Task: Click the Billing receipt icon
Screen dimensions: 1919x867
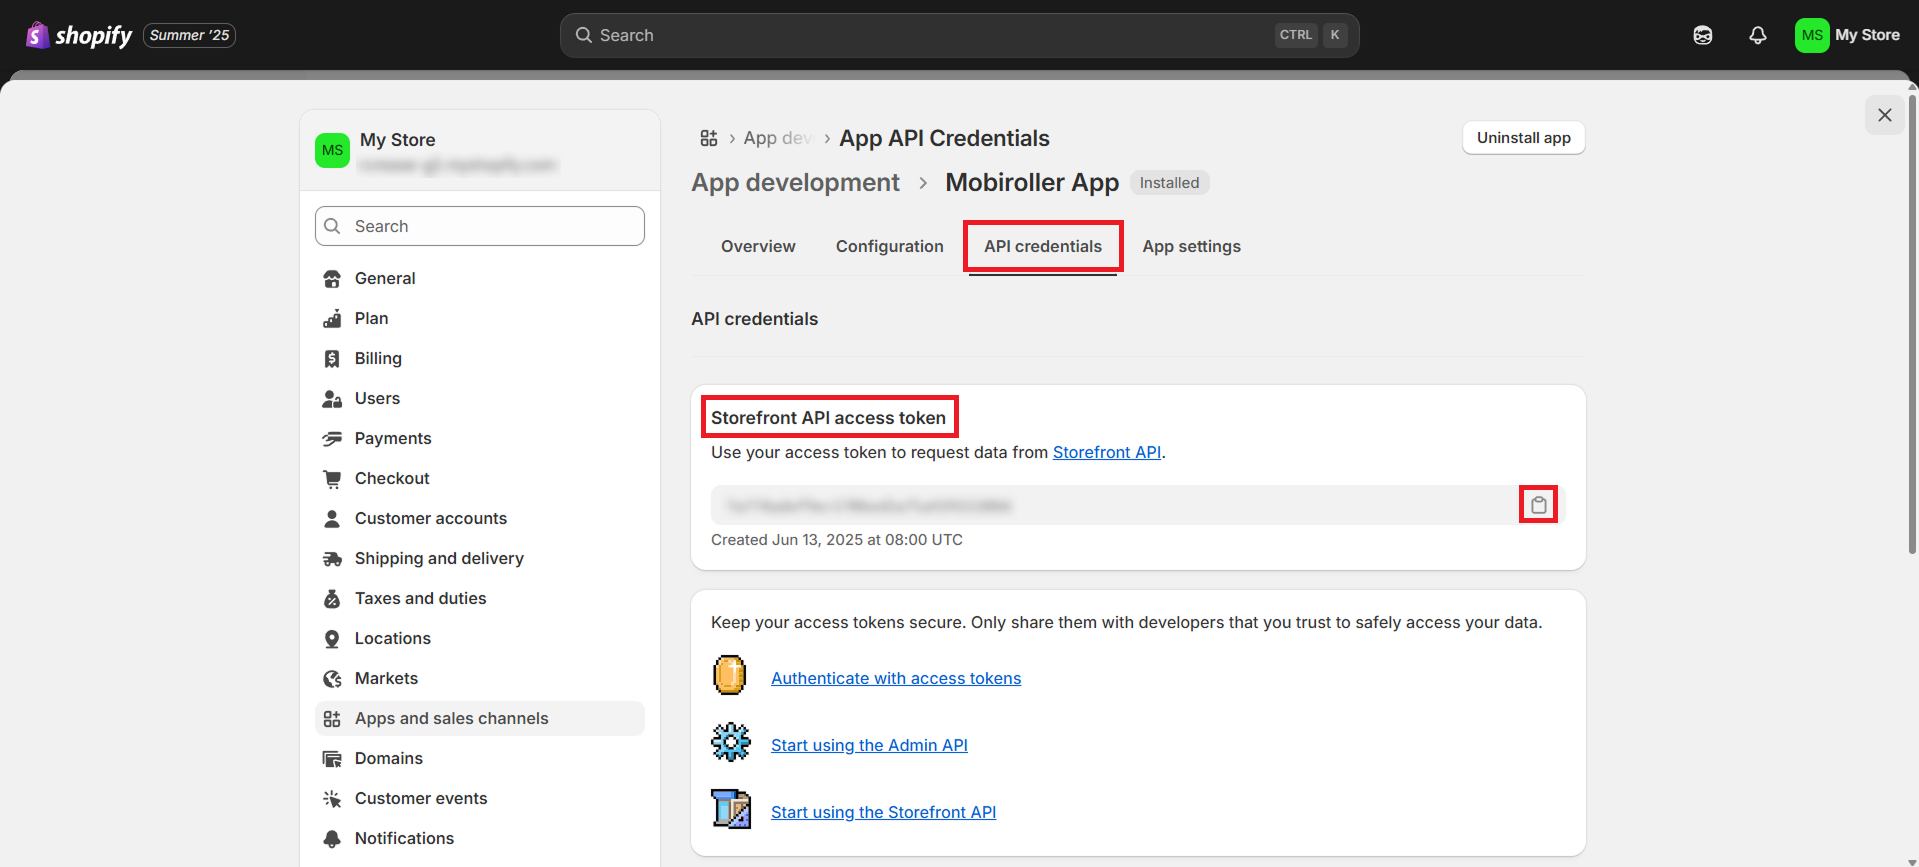Action: 332,359
